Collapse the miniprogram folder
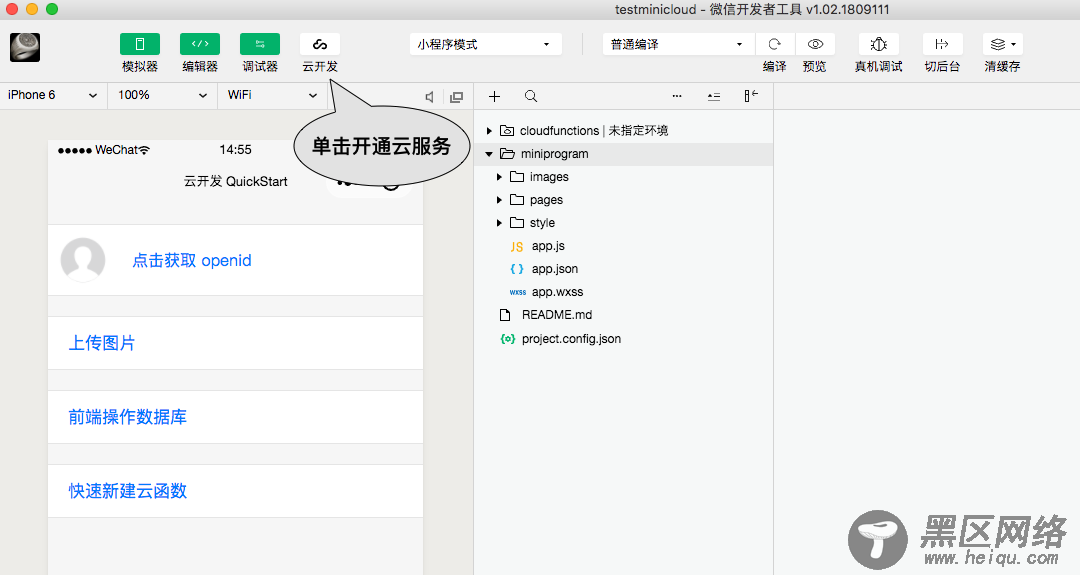Screen dimensions: 1080x575 point(489,154)
